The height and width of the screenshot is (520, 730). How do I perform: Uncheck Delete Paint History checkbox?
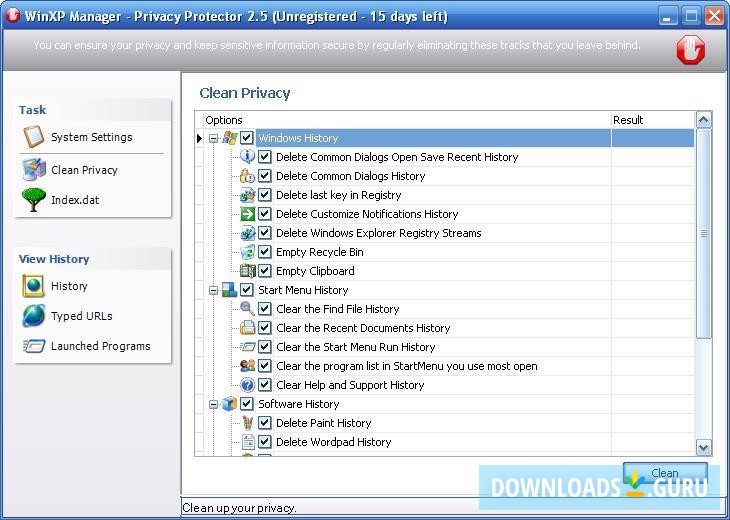[x=264, y=423]
